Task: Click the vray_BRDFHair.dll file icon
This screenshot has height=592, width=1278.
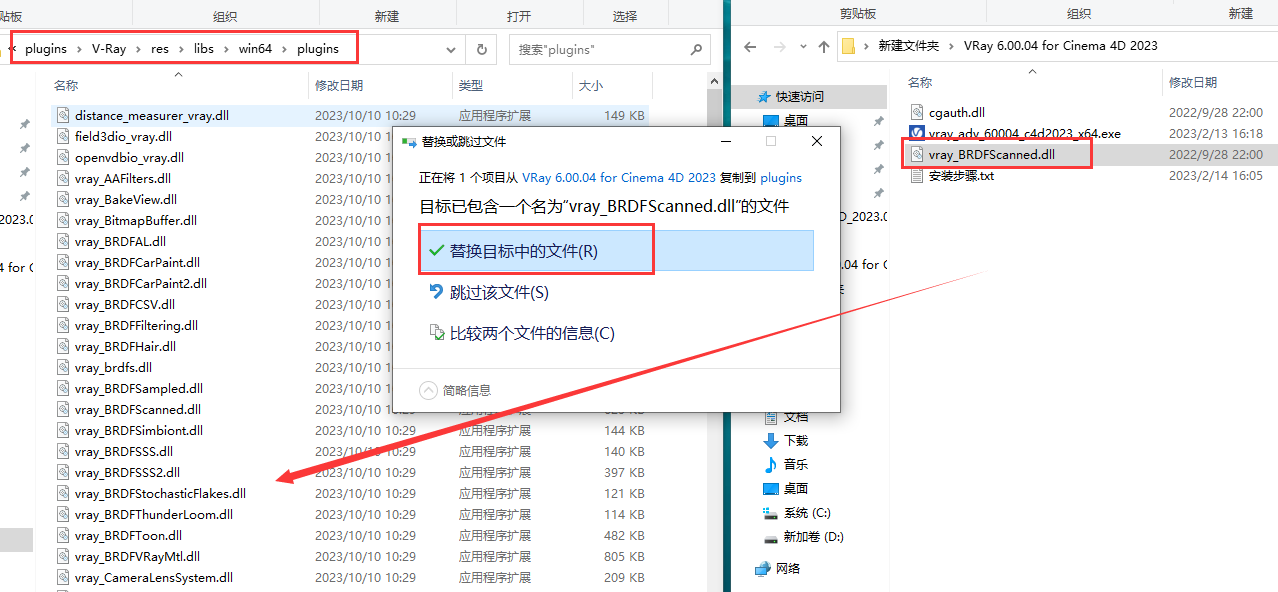Action: point(63,346)
